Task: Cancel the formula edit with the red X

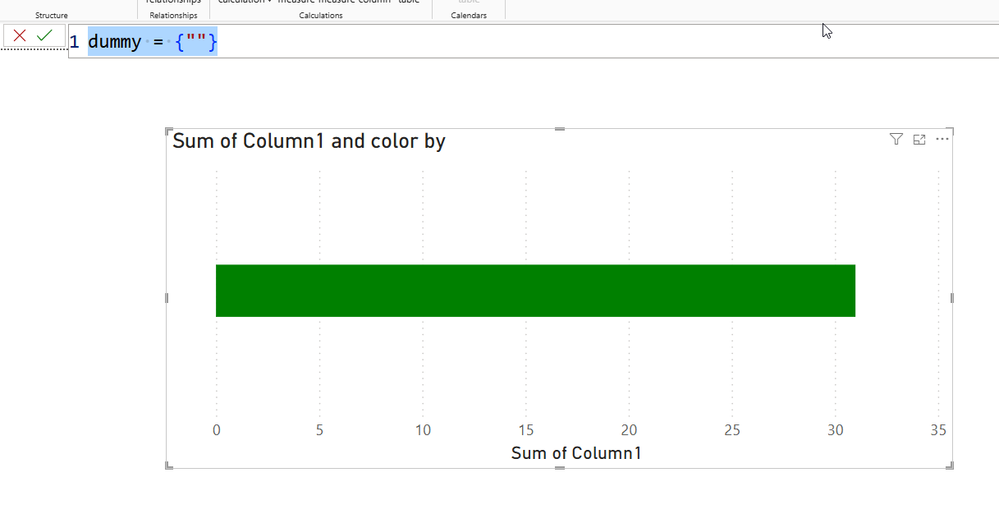Action: (x=20, y=36)
